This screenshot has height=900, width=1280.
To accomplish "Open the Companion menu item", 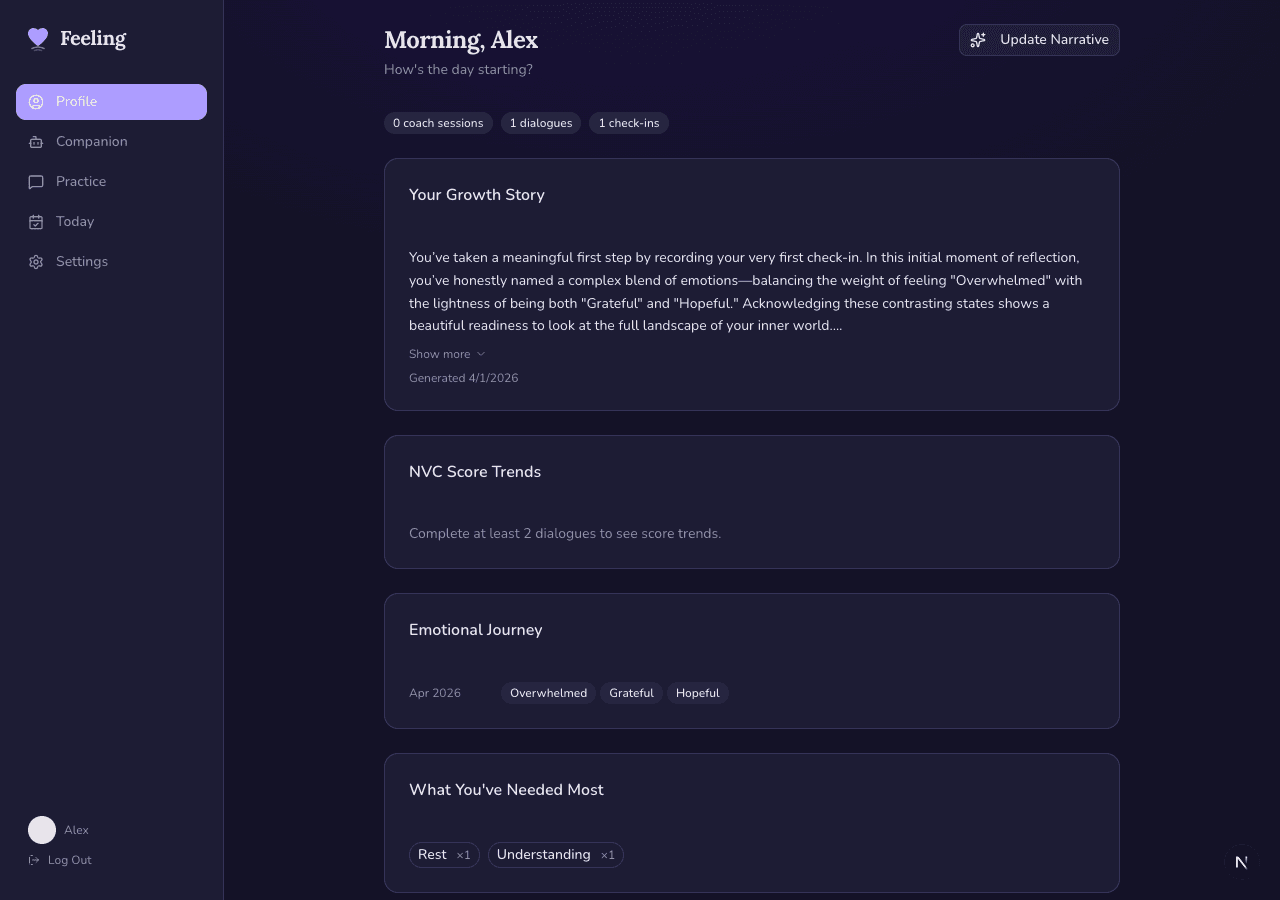I will point(91,142).
